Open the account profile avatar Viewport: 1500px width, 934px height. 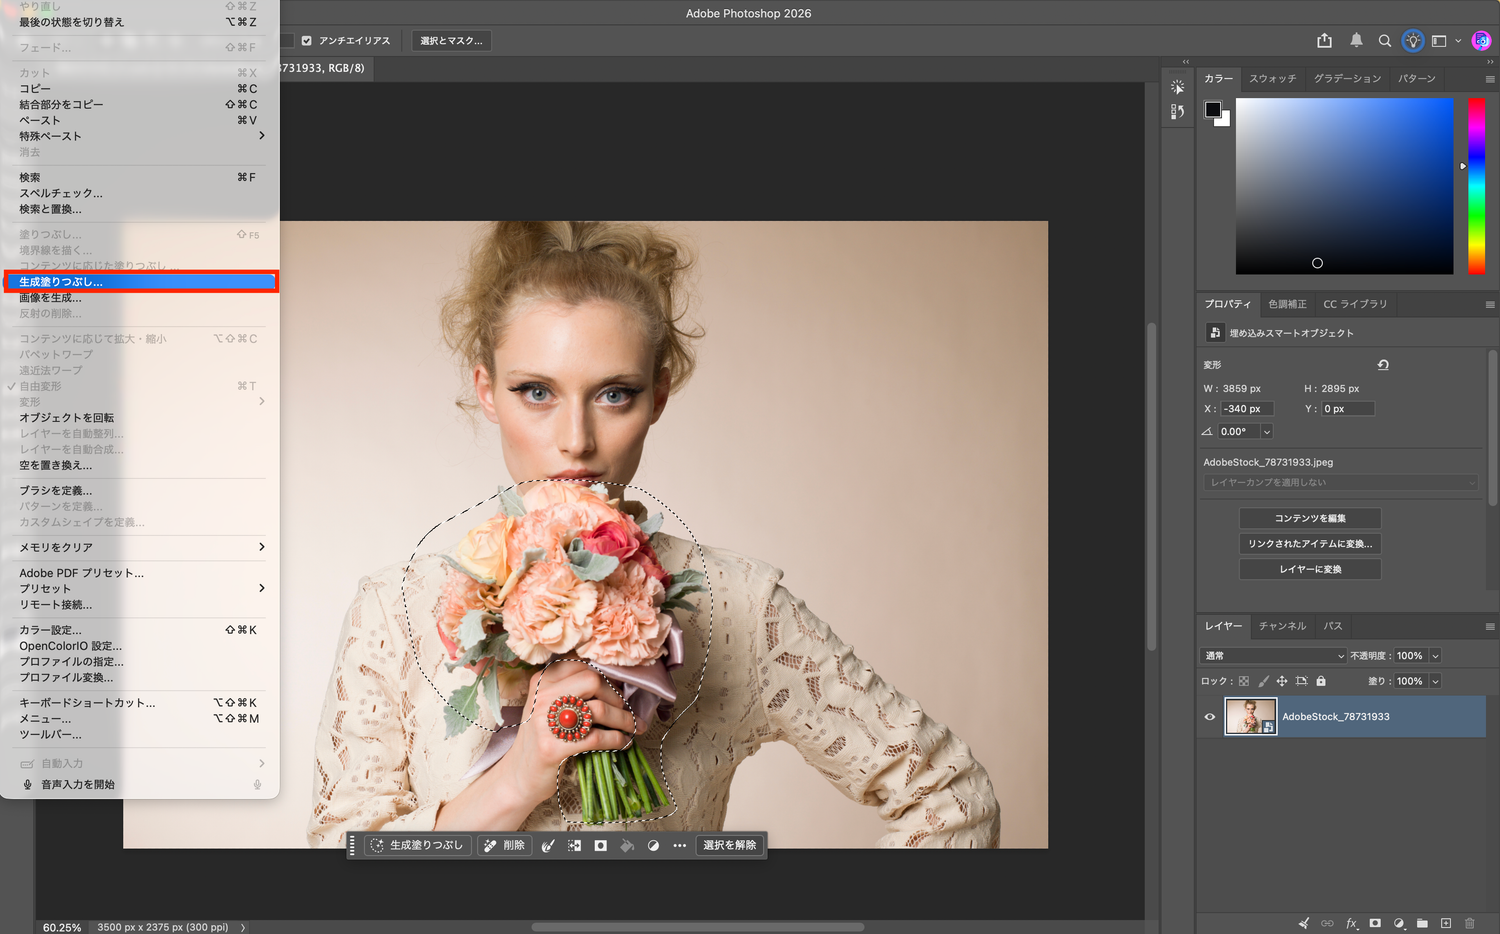(x=1481, y=41)
